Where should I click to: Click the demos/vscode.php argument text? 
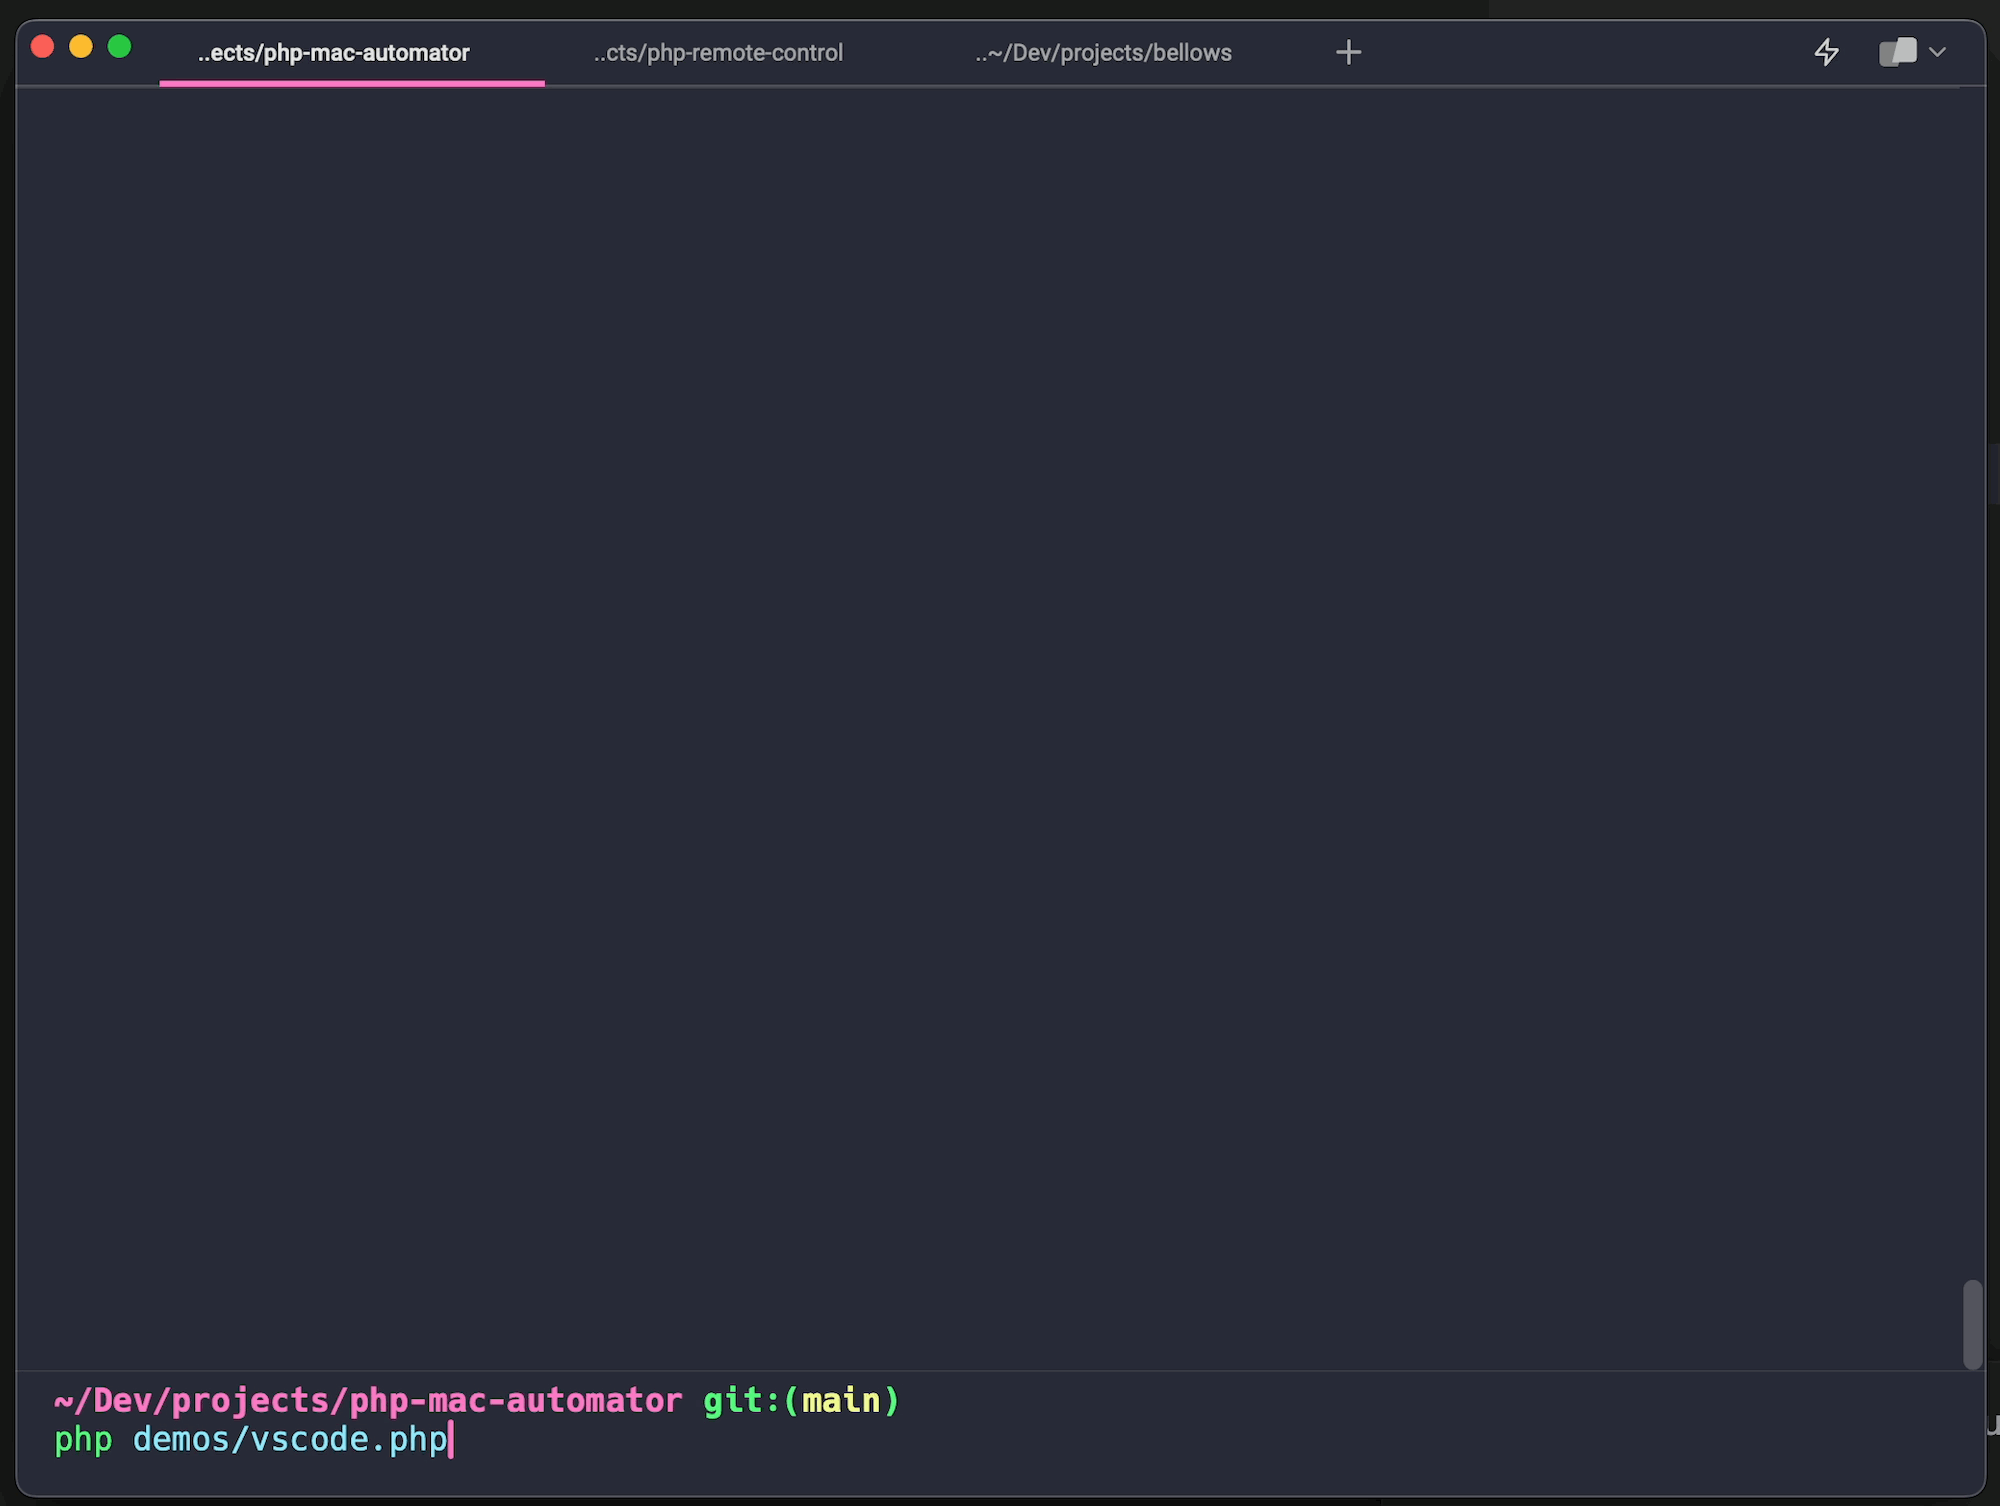290,1440
